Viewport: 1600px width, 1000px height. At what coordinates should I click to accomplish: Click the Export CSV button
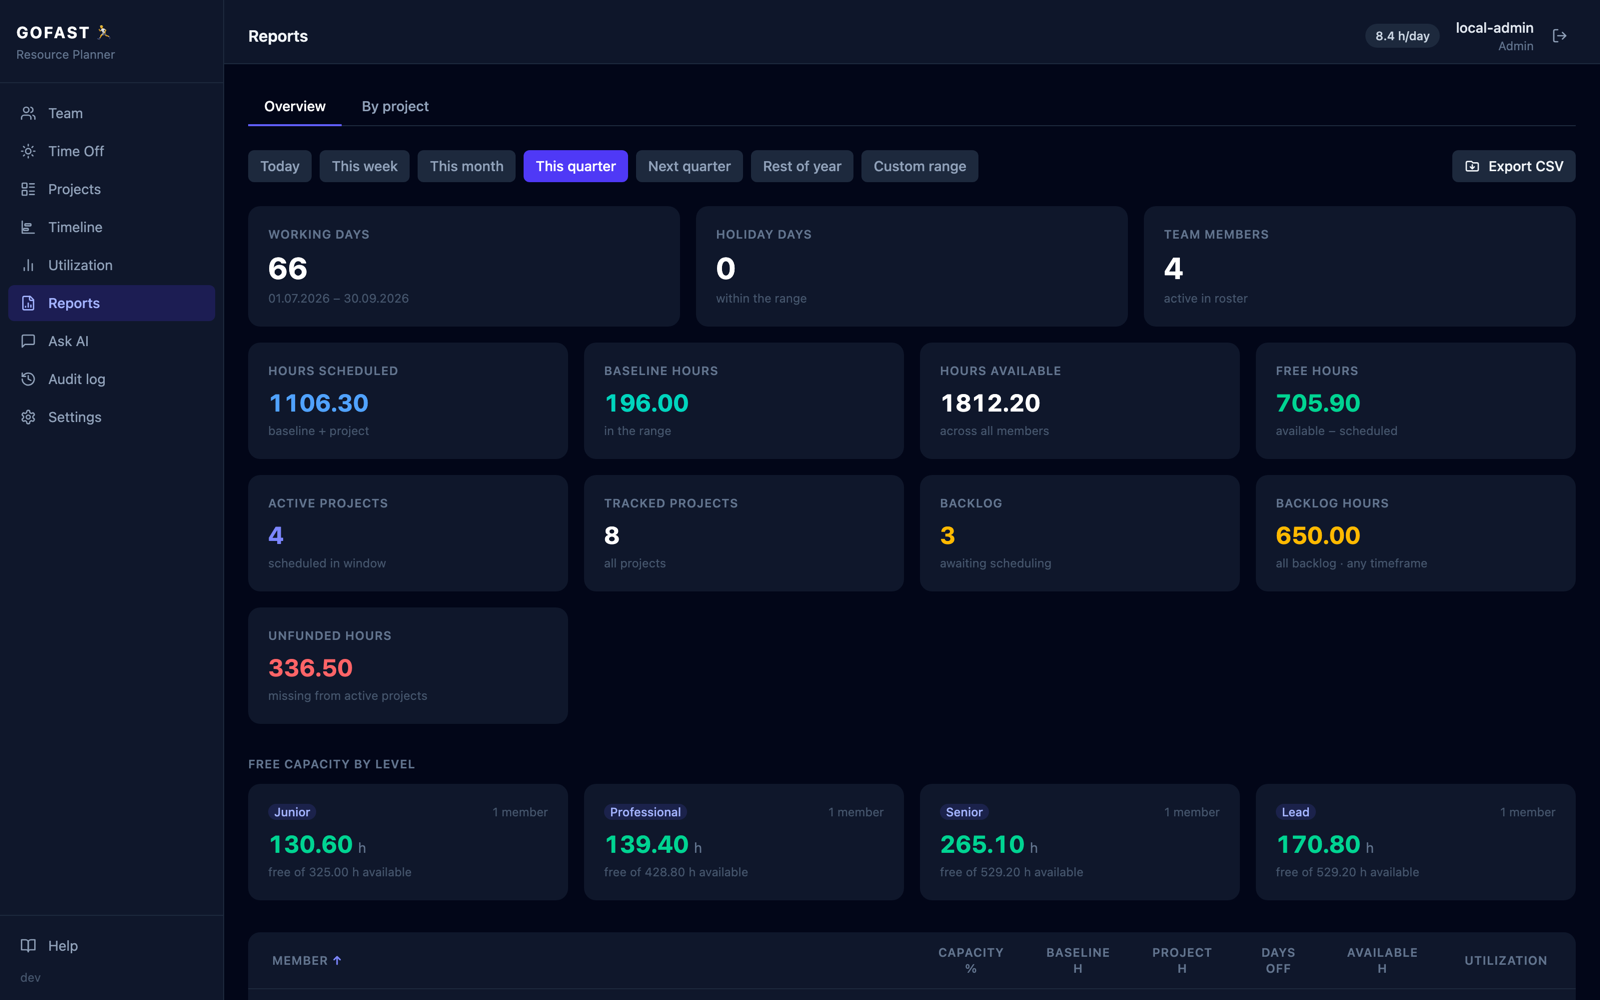(x=1514, y=166)
